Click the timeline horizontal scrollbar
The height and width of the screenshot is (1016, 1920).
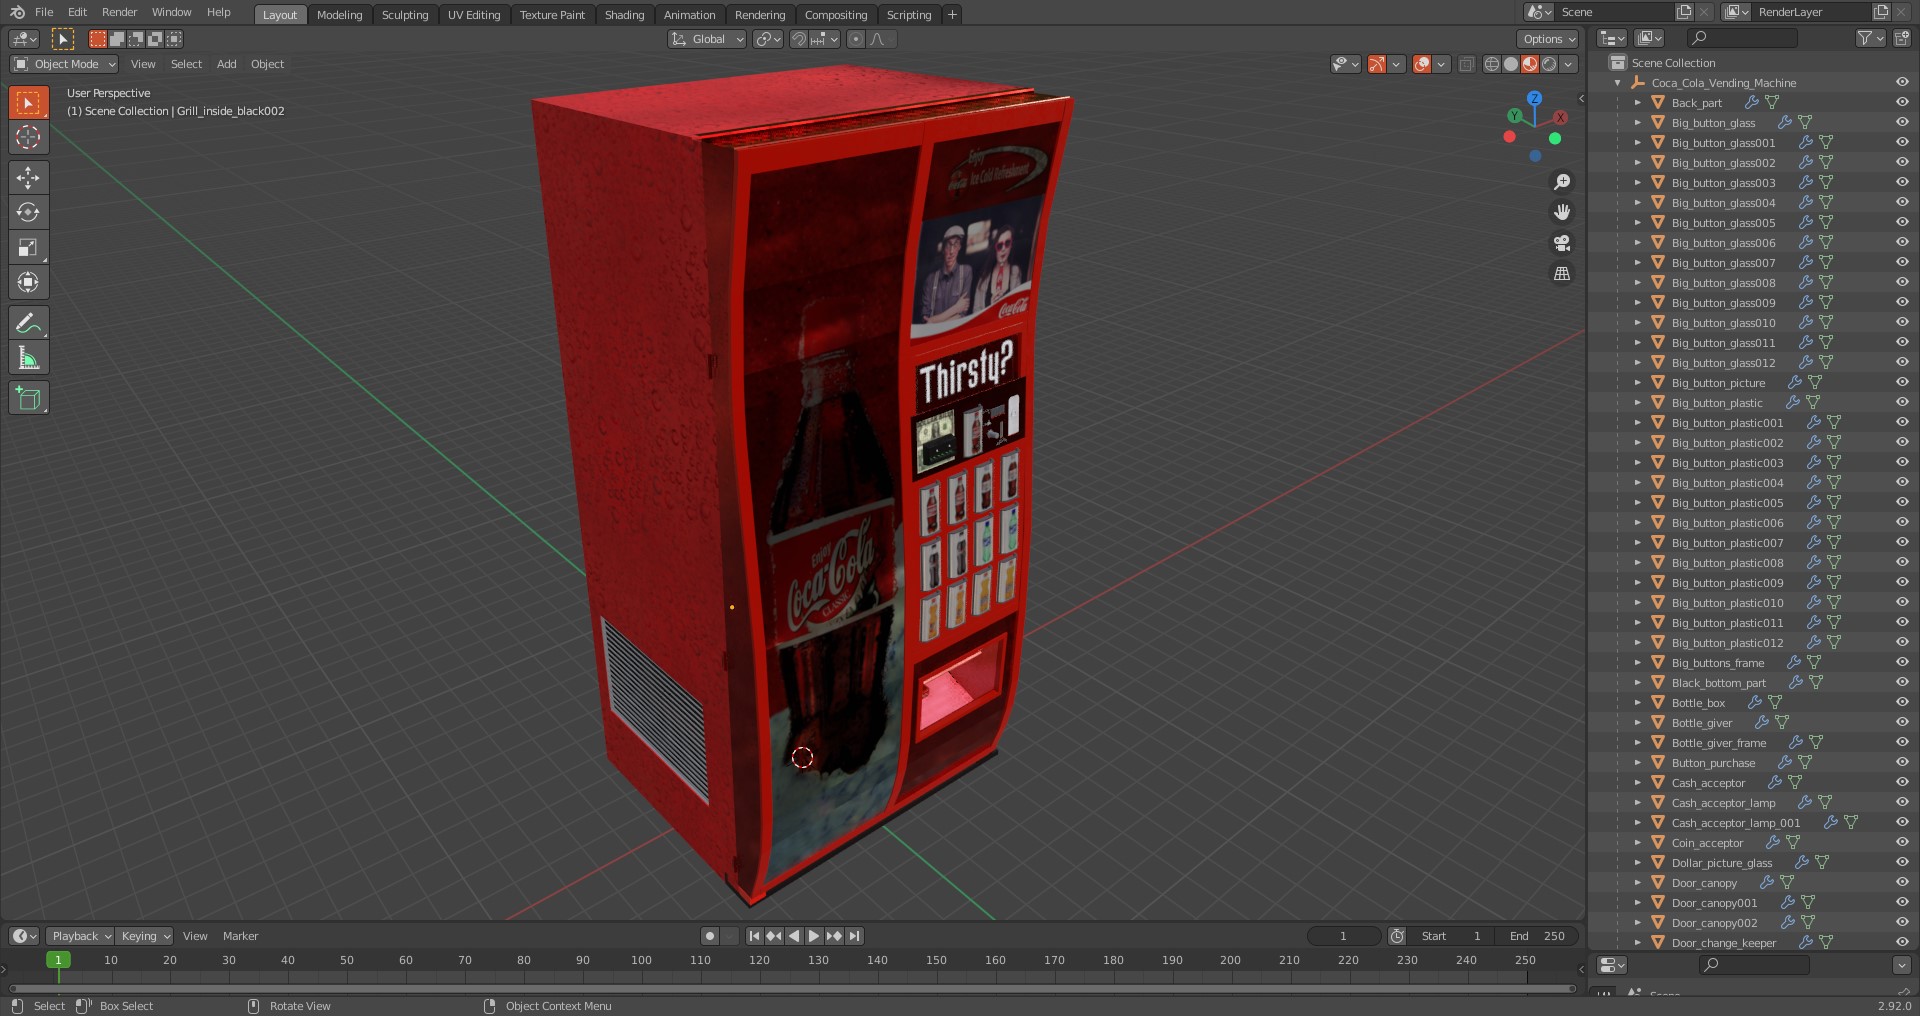[790, 989]
